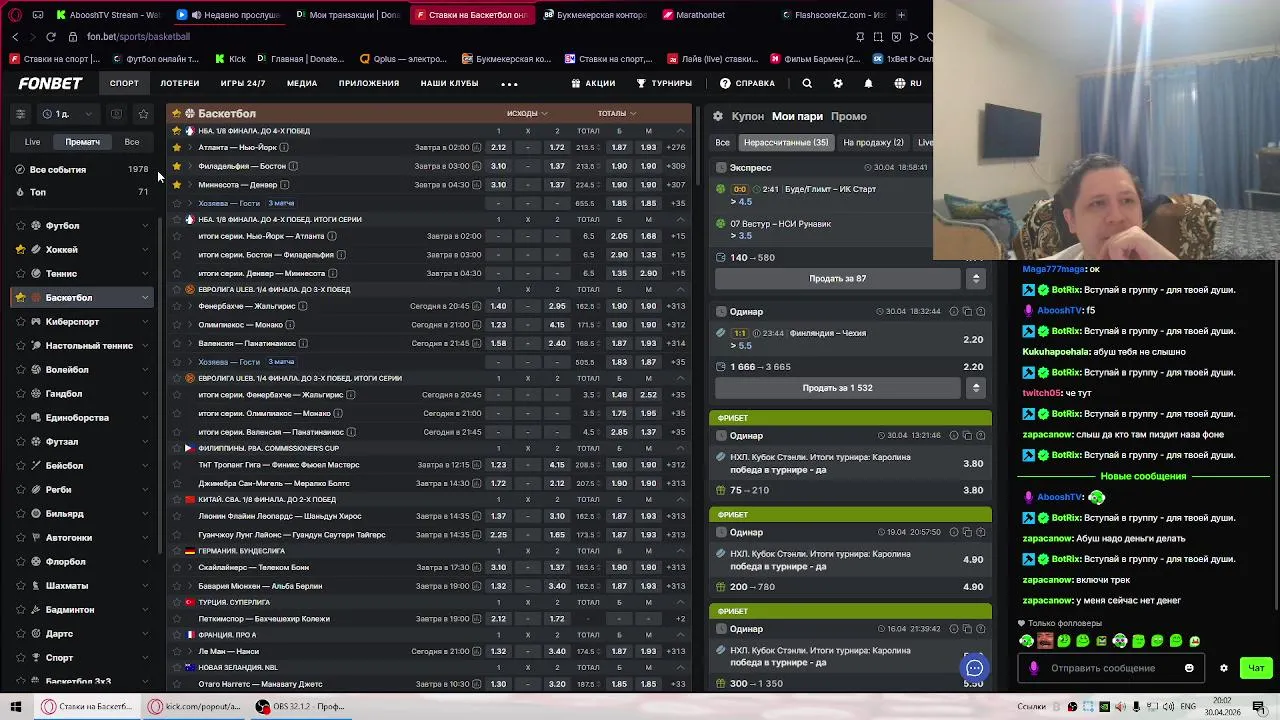
Task: Open Windows Start menu
Action: [x=15, y=706]
